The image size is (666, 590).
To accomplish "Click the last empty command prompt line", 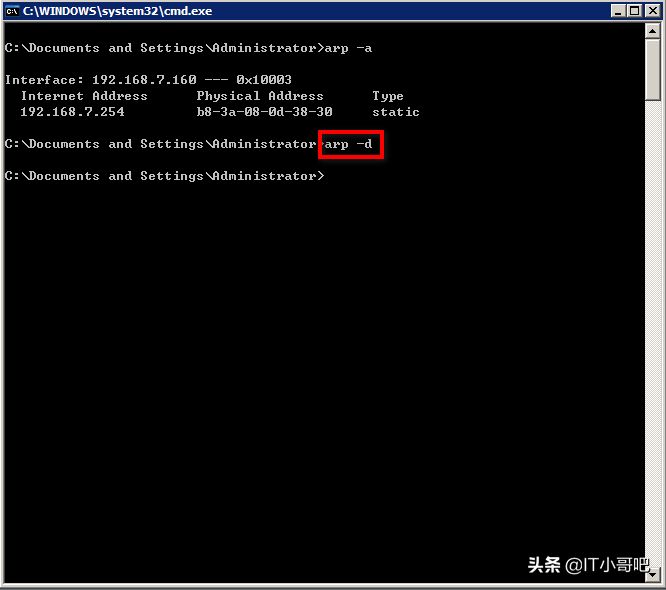I will pyautogui.click(x=165, y=176).
